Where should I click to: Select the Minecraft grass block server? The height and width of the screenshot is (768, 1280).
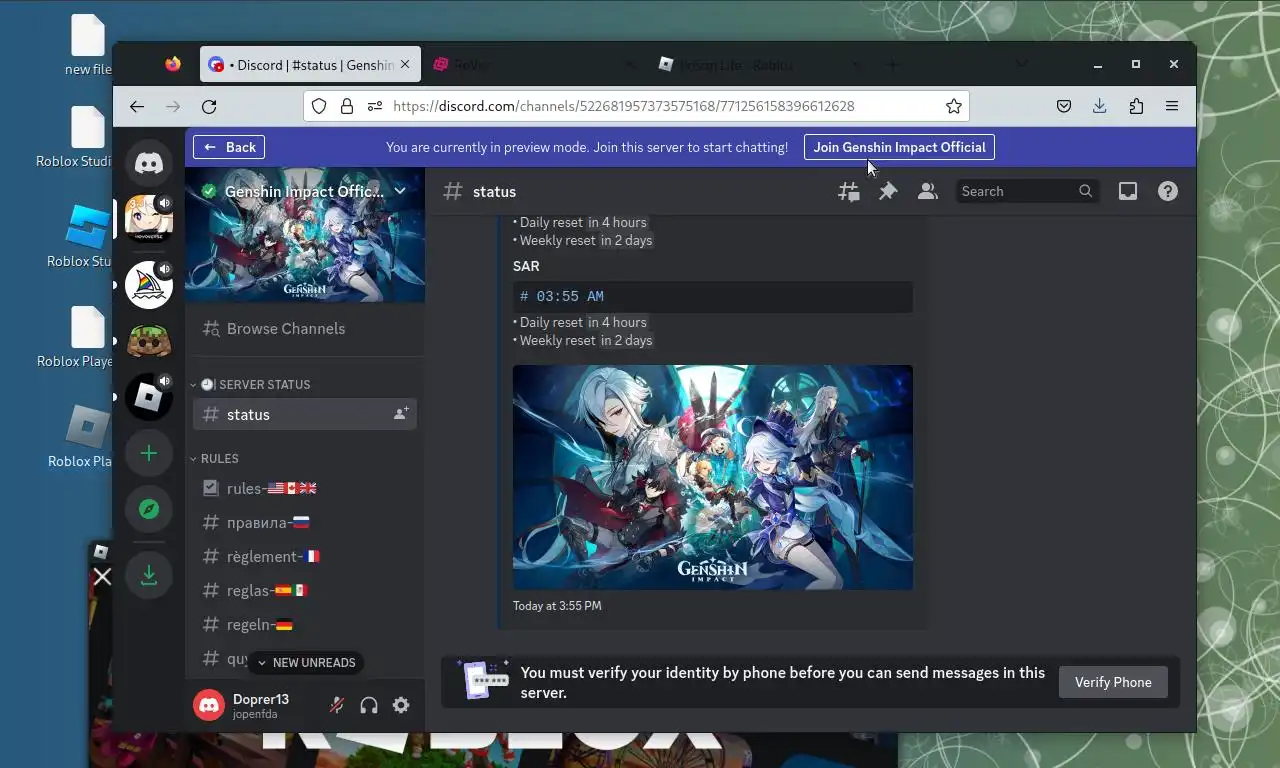[149, 341]
